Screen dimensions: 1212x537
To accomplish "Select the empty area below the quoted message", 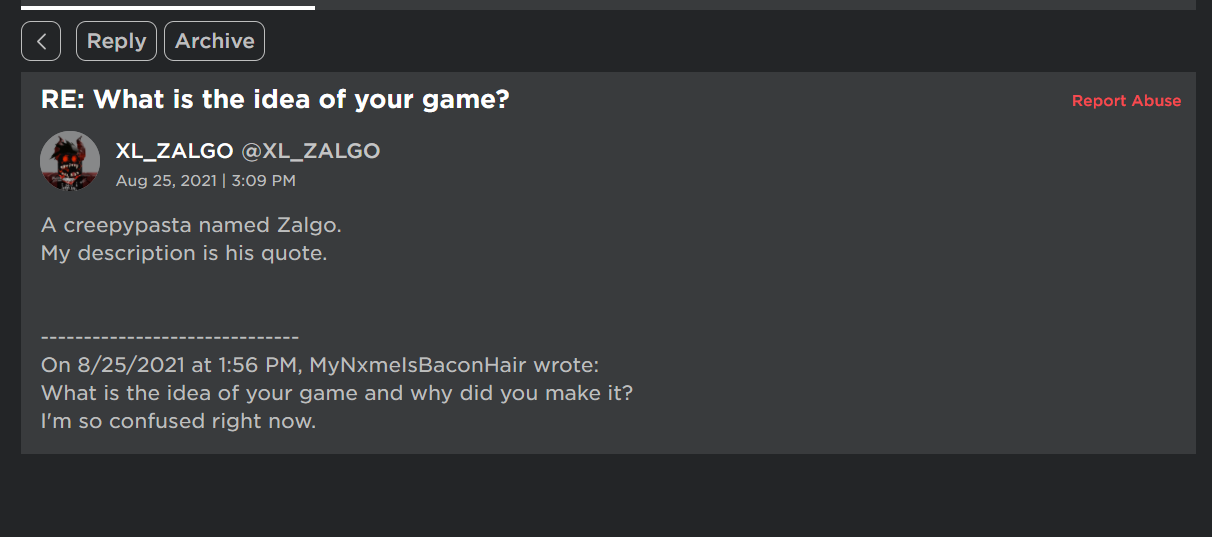I will [x=608, y=495].
